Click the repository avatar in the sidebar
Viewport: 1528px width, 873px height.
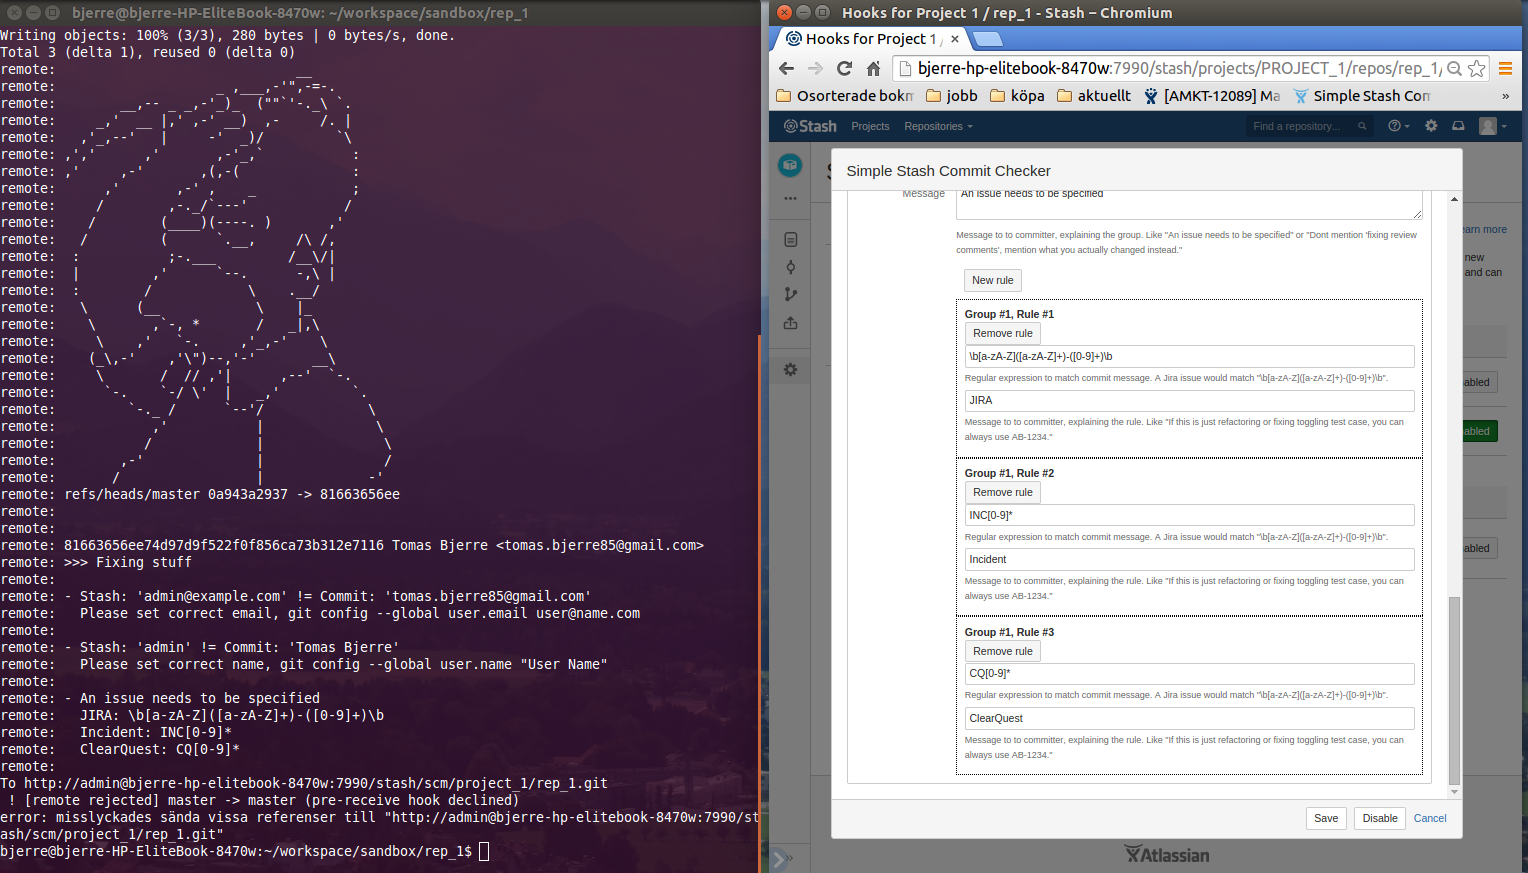[790, 165]
